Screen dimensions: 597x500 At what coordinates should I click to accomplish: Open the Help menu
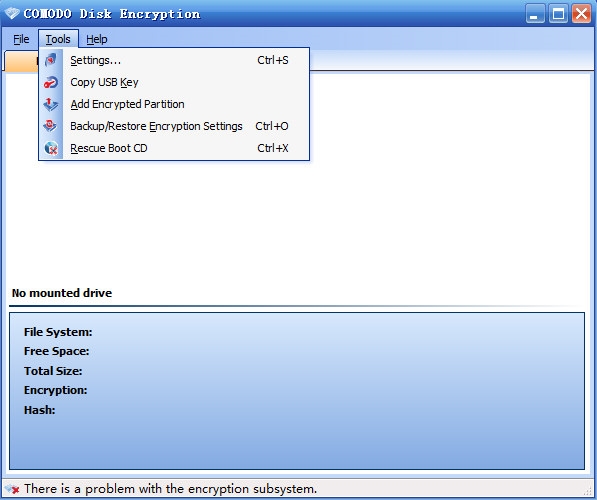[97, 39]
